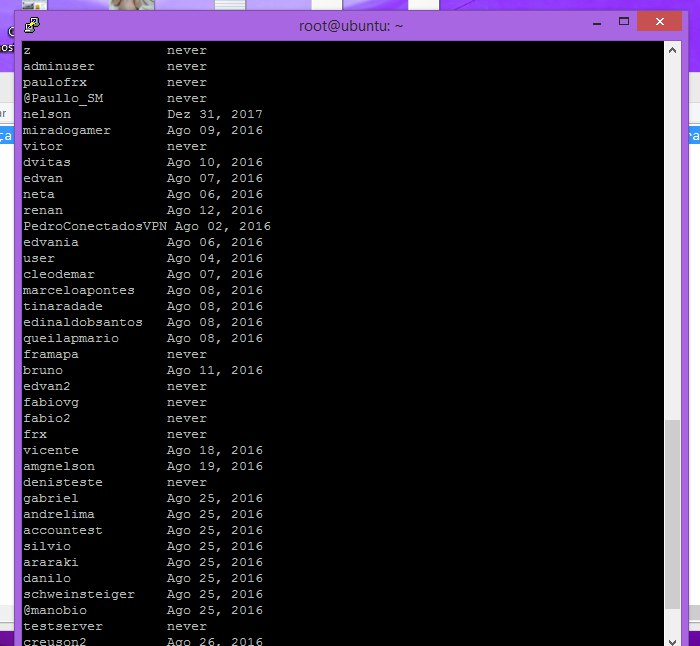Click the username queilapmario
The height and width of the screenshot is (646, 700).
pyautogui.click(x=71, y=338)
